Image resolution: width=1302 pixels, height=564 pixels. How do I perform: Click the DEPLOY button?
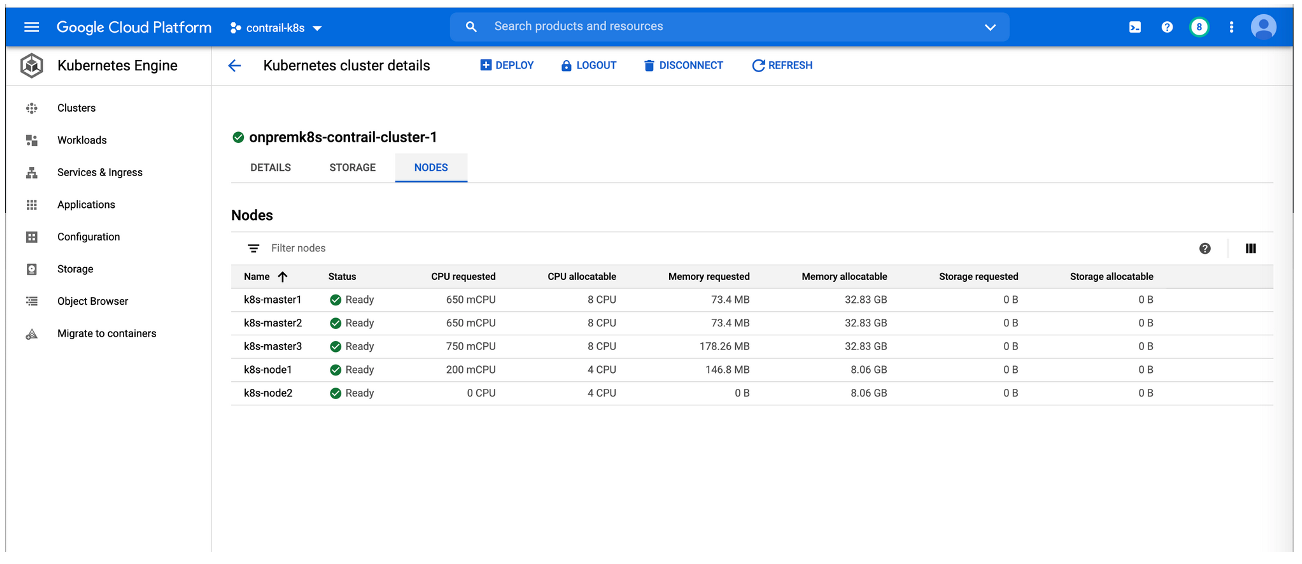point(507,66)
